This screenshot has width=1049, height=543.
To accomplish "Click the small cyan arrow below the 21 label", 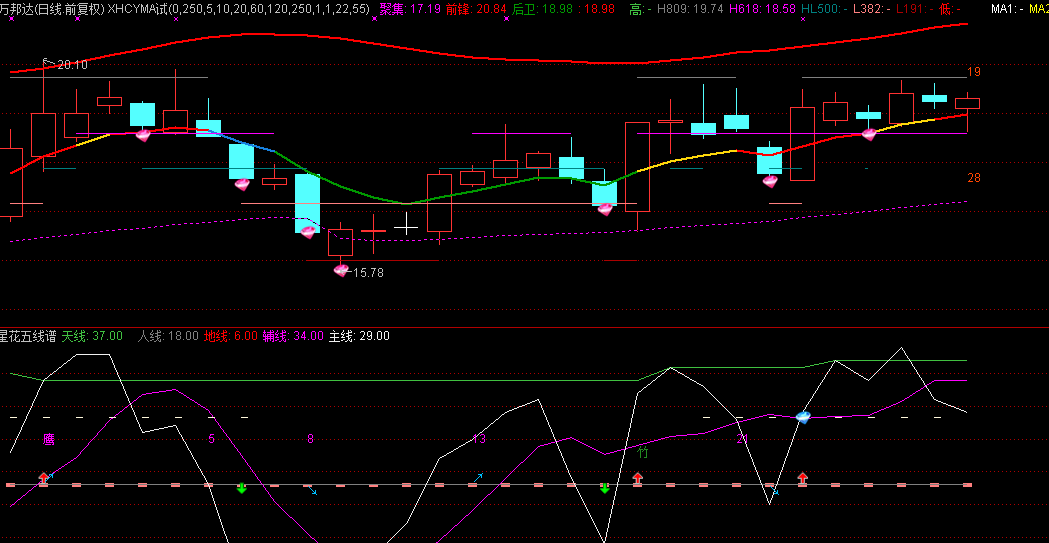I will point(775,491).
